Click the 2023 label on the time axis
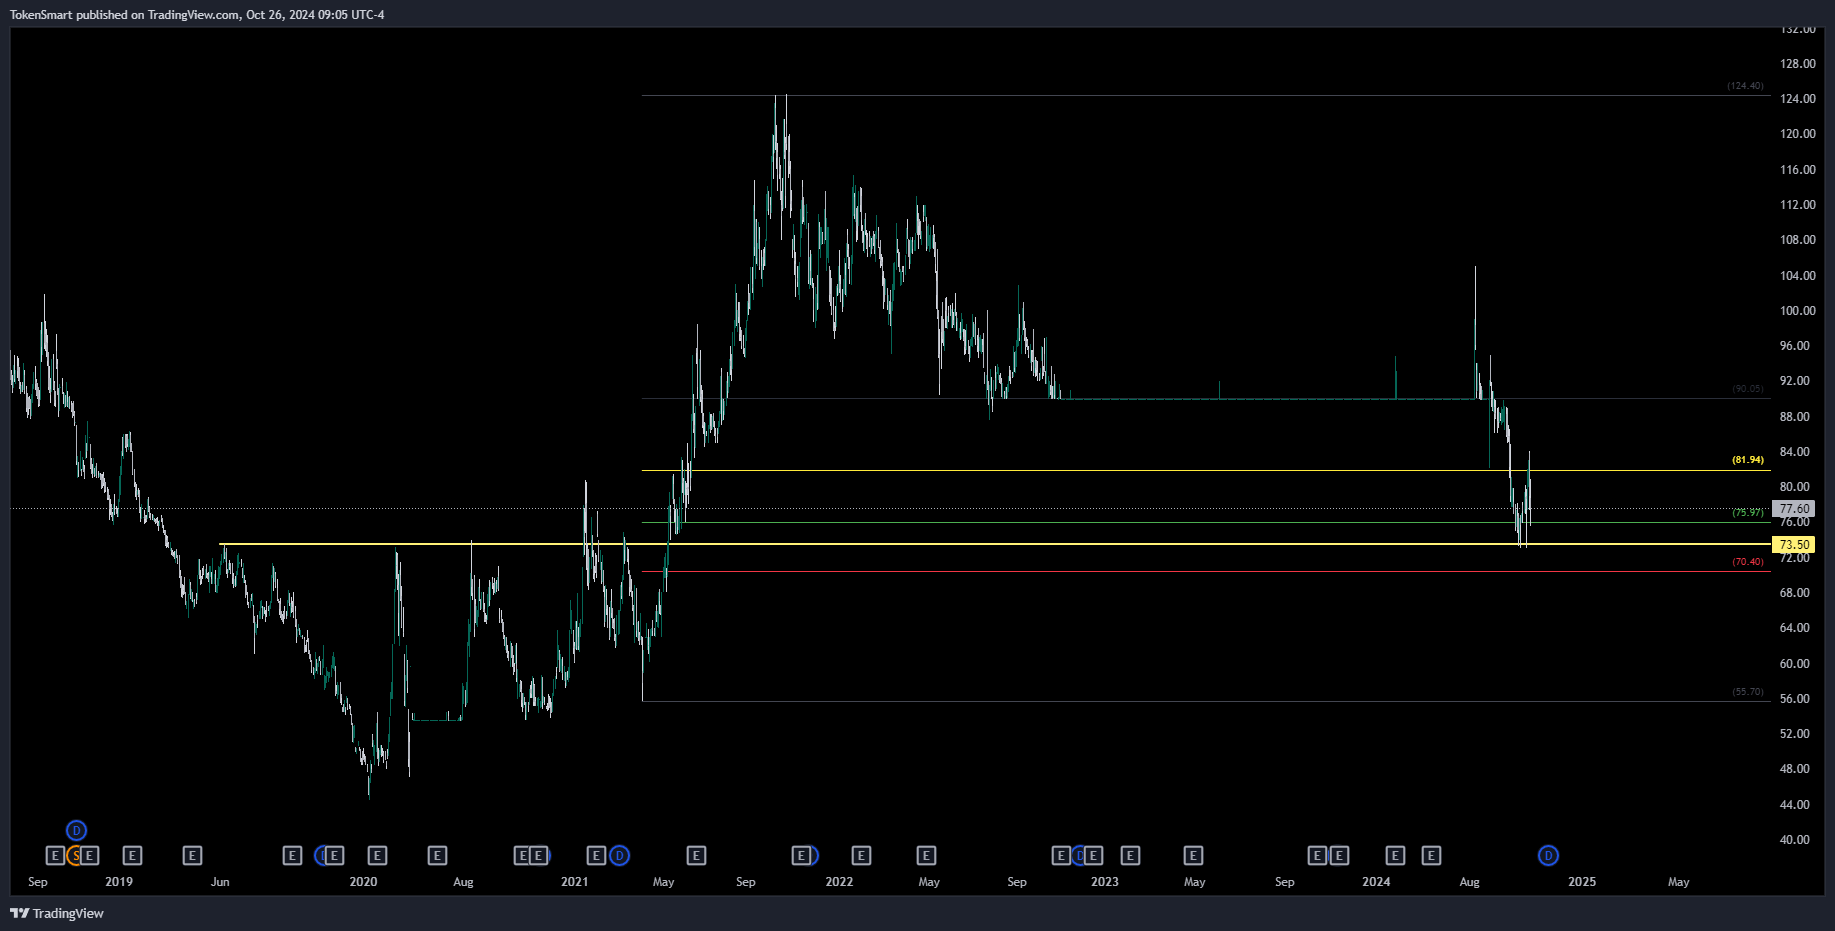The image size is (1835, 931). click(1105, 882)
